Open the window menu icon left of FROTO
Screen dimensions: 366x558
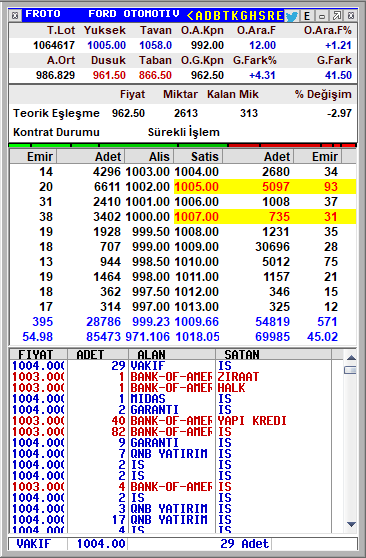pyautogui.click(x=15, y=16)
